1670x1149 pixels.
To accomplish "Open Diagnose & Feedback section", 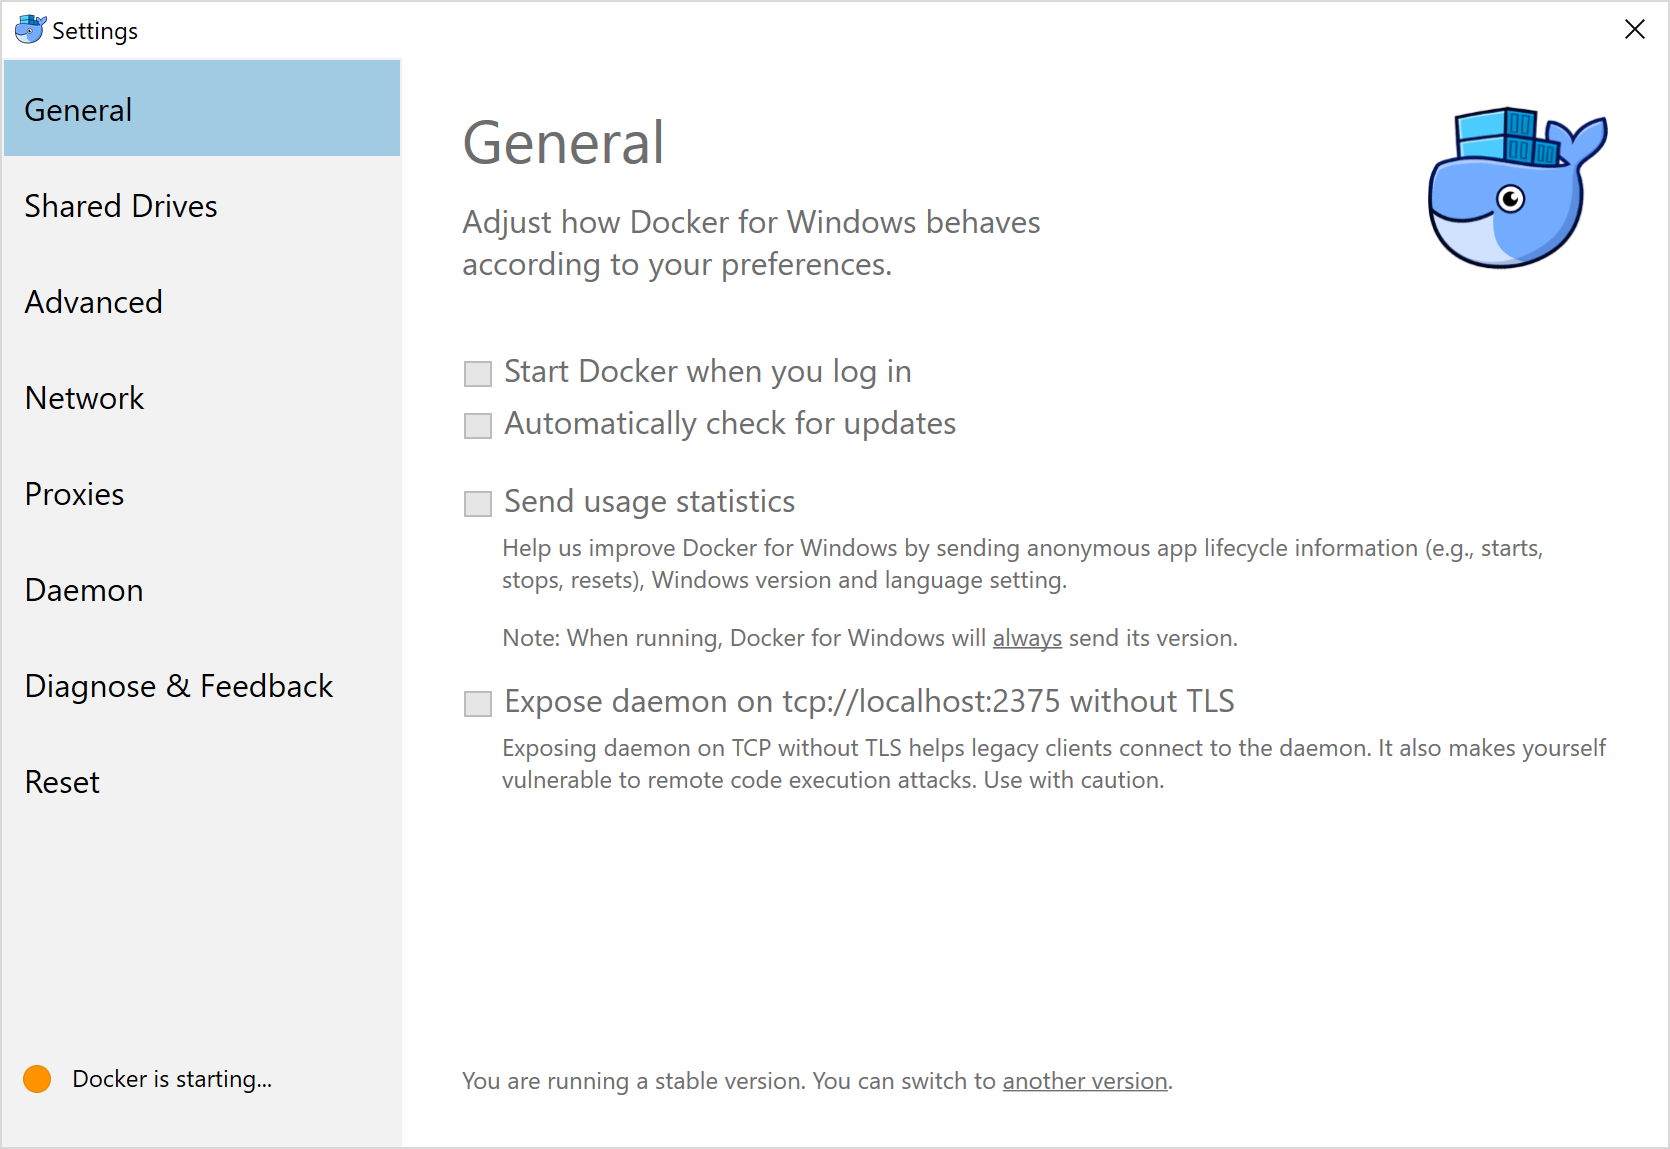I will pos(202,685).
